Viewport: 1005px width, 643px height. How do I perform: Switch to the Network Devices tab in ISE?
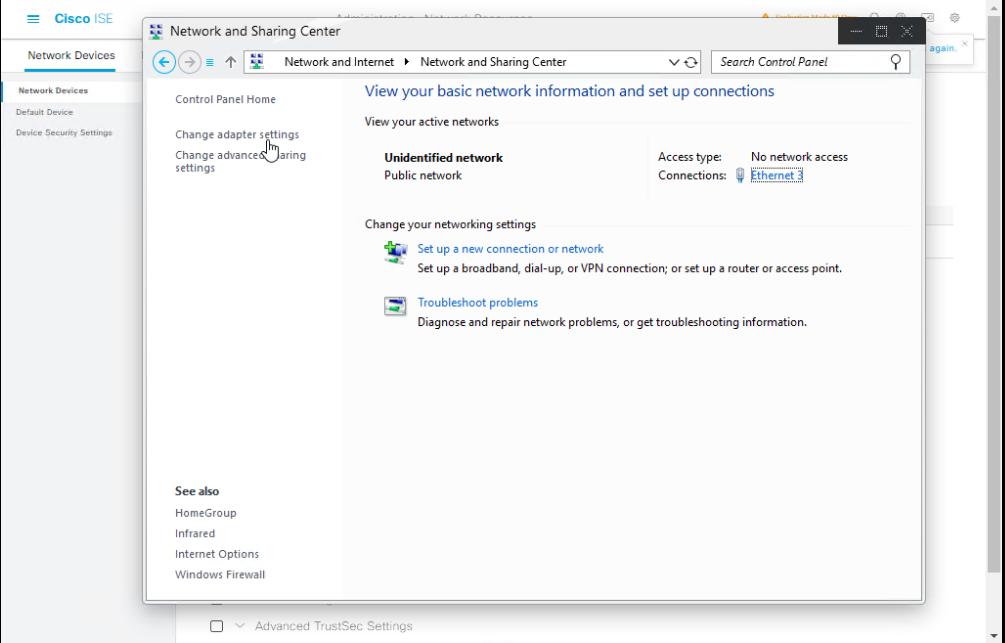tap(71, 56)
